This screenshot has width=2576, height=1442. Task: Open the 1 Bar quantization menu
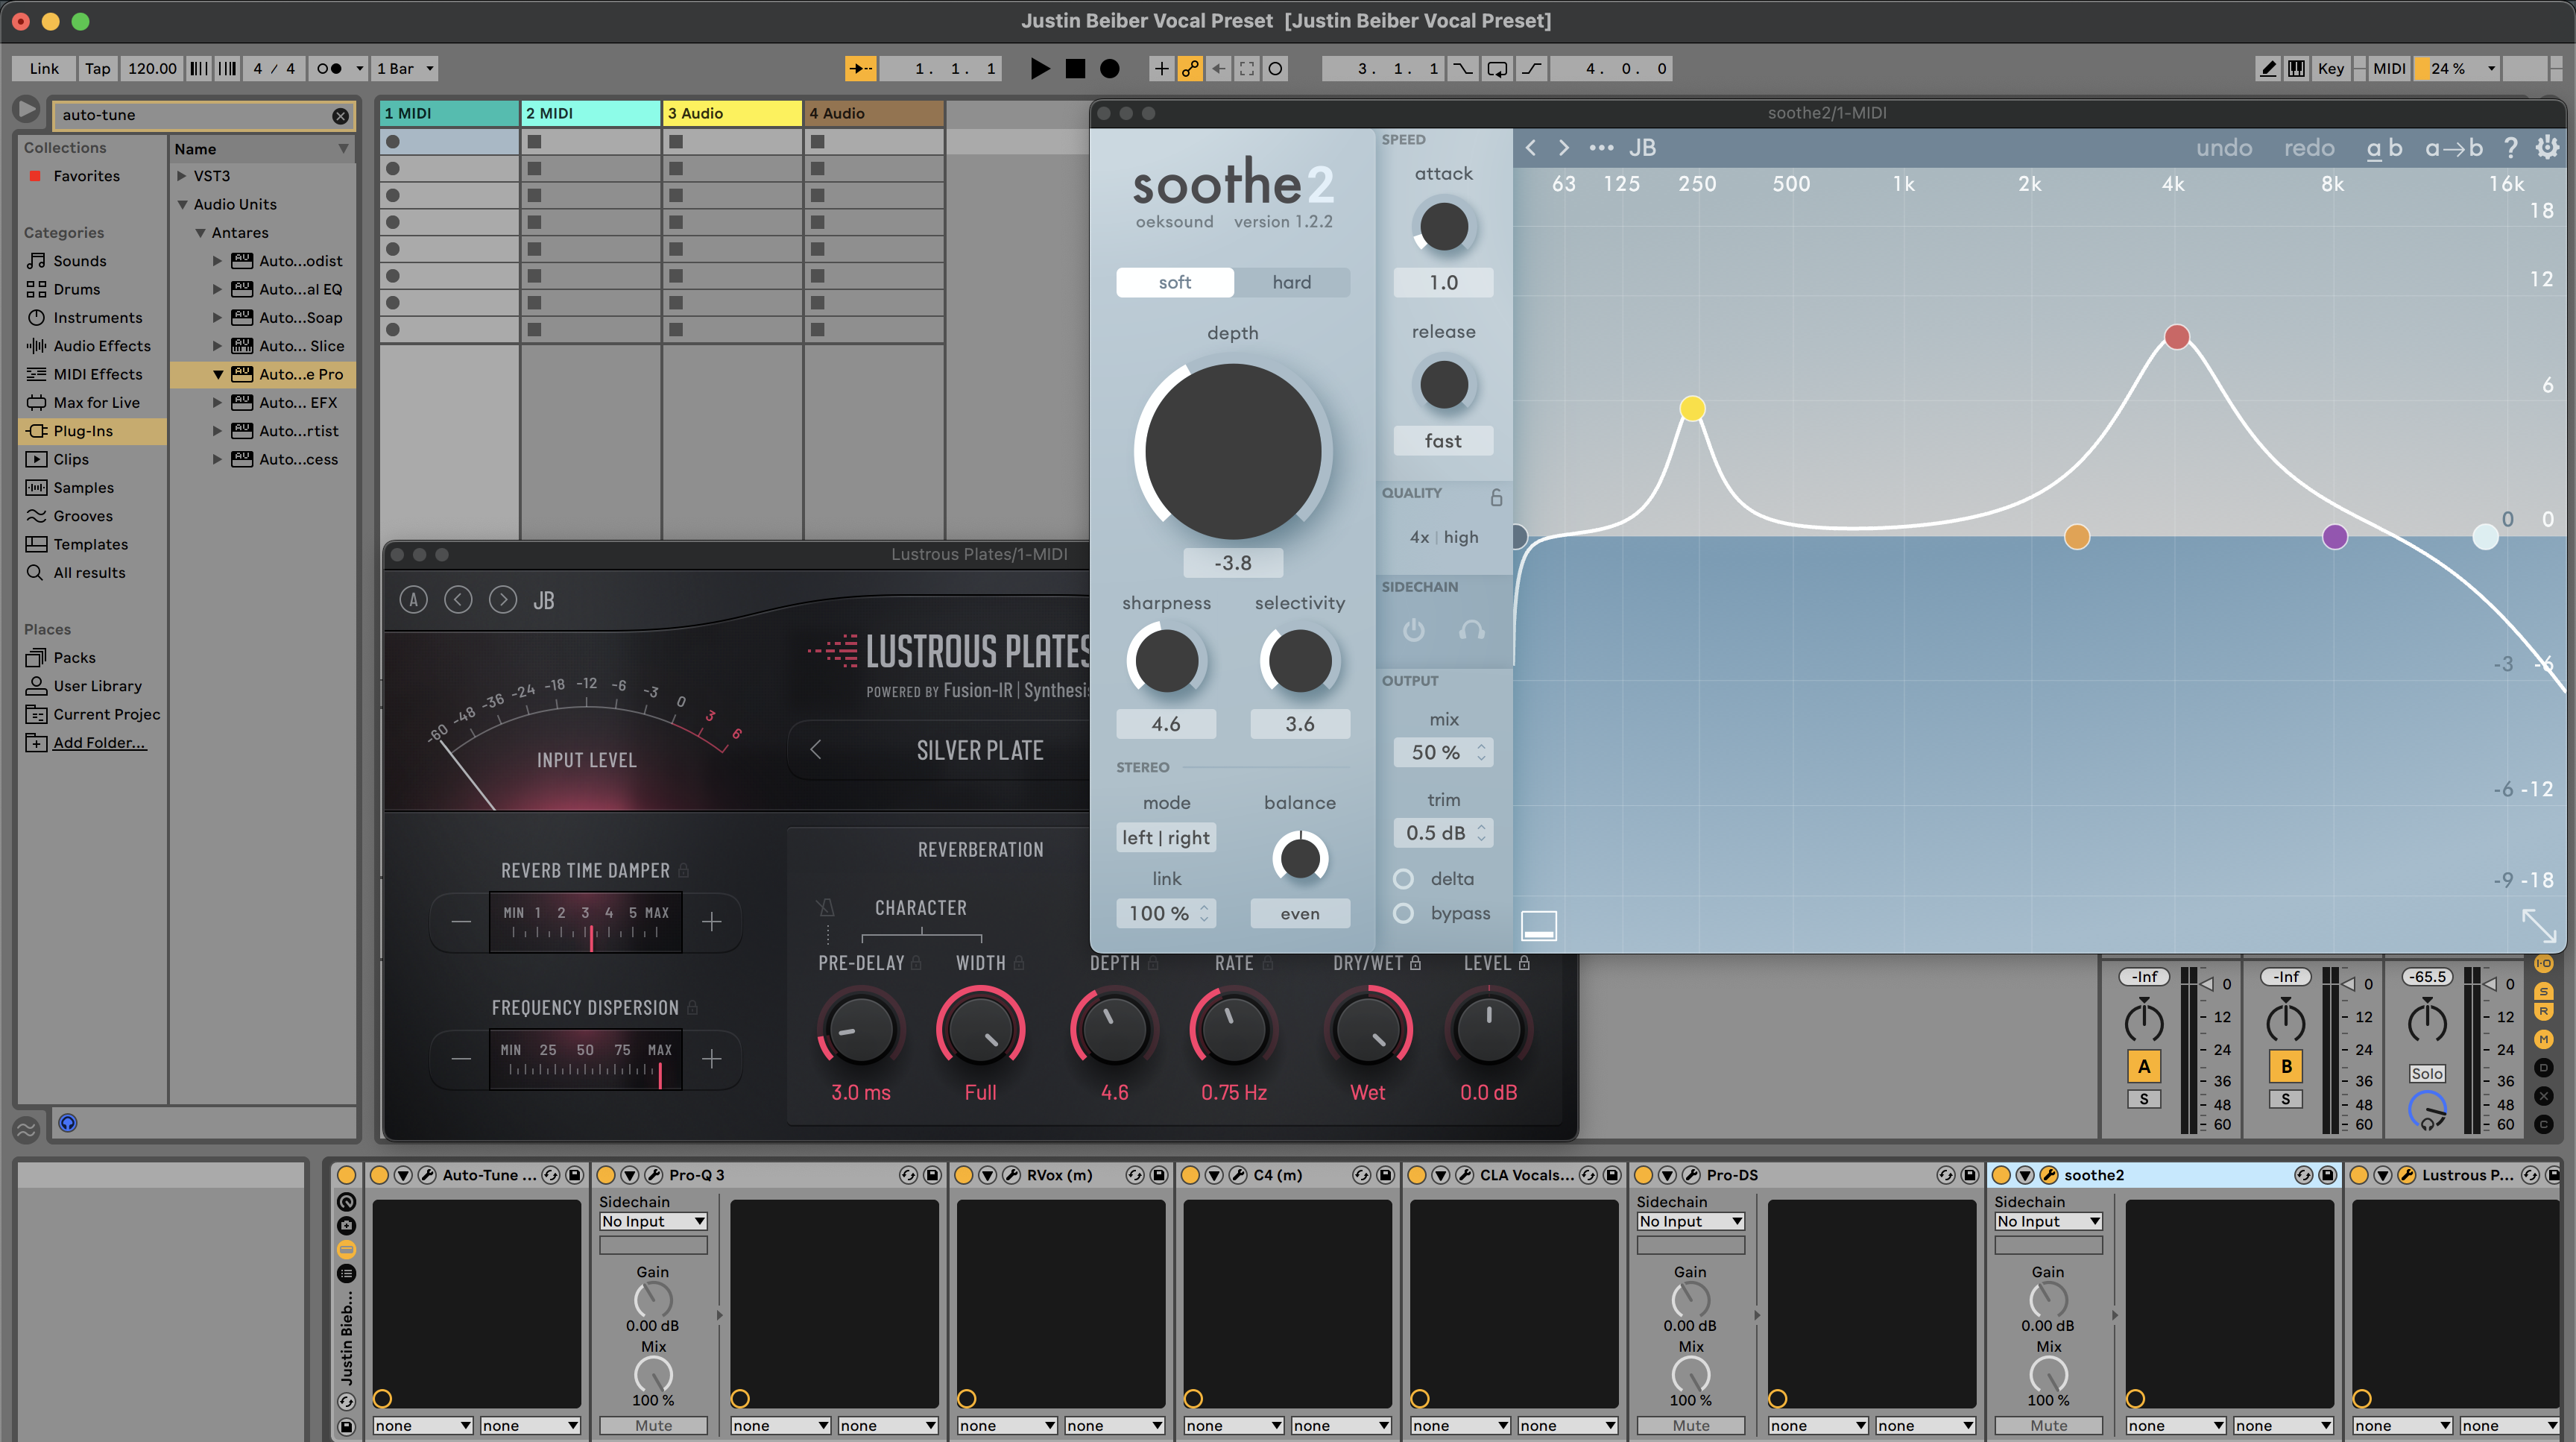(404, 68)
